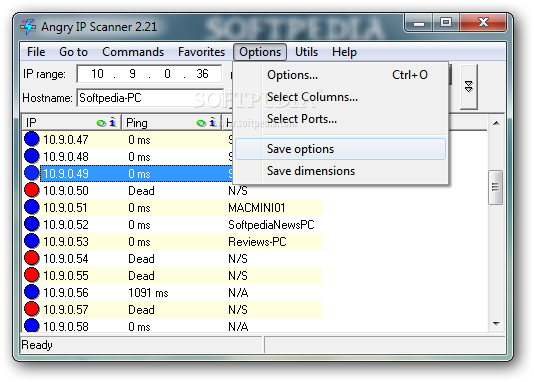Select row 10.9.0.55
Viewport: 534px width, 382px height.
pyautogui.click(x=172, y=275)
